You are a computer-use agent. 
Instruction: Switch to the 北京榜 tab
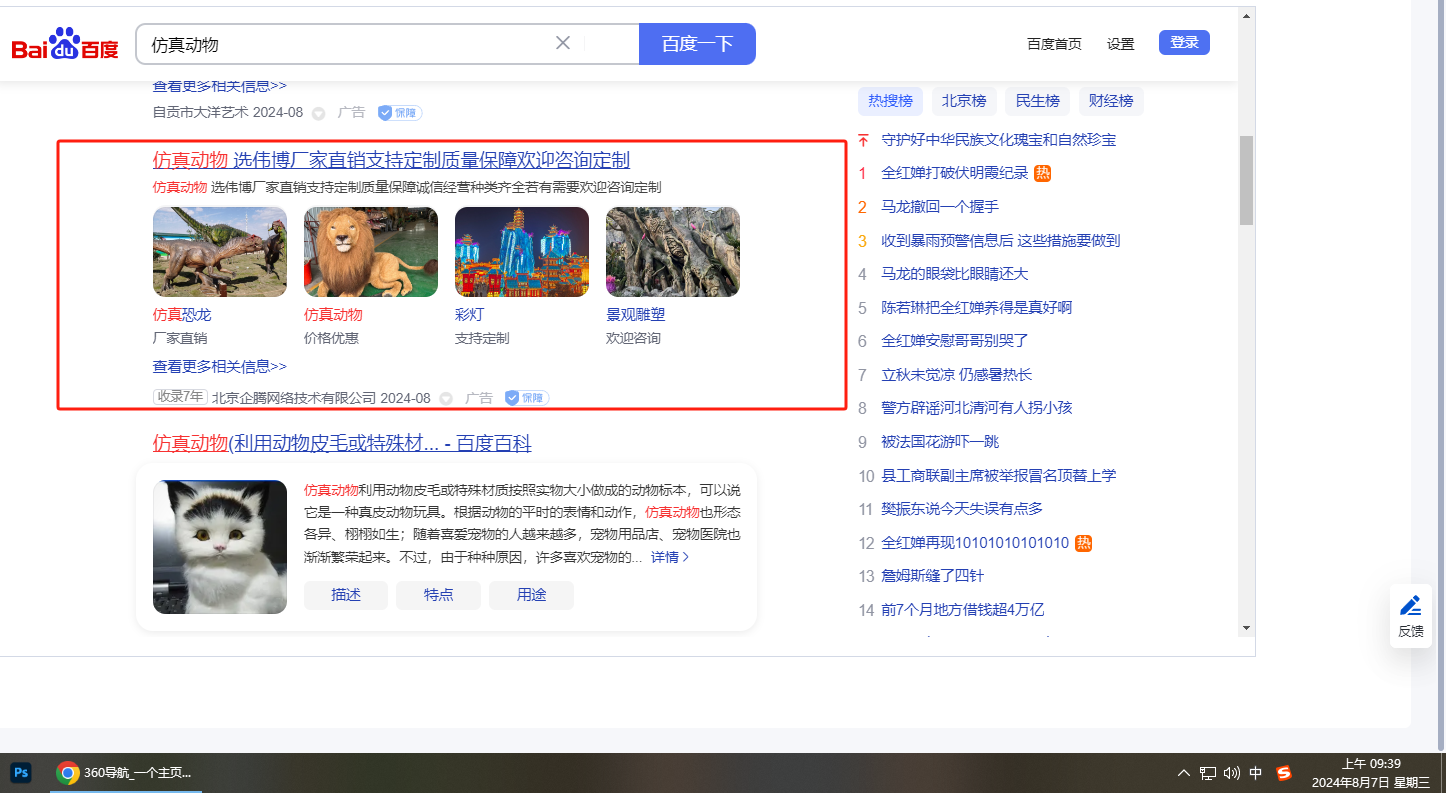pos(964,101)
